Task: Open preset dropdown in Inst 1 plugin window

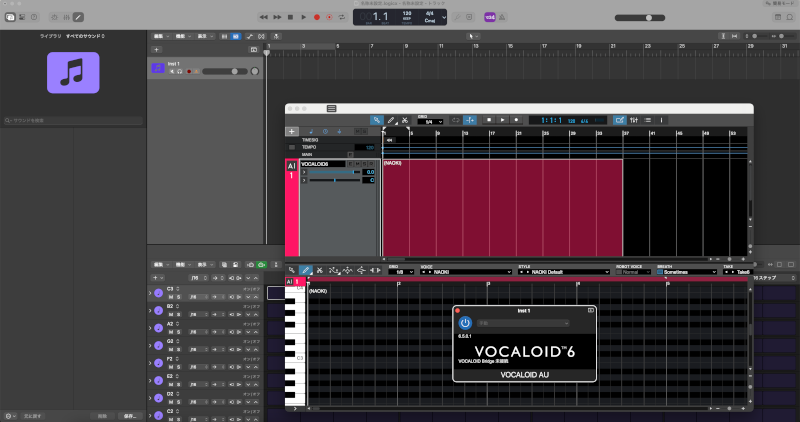Action: click(x=523, y=323)
